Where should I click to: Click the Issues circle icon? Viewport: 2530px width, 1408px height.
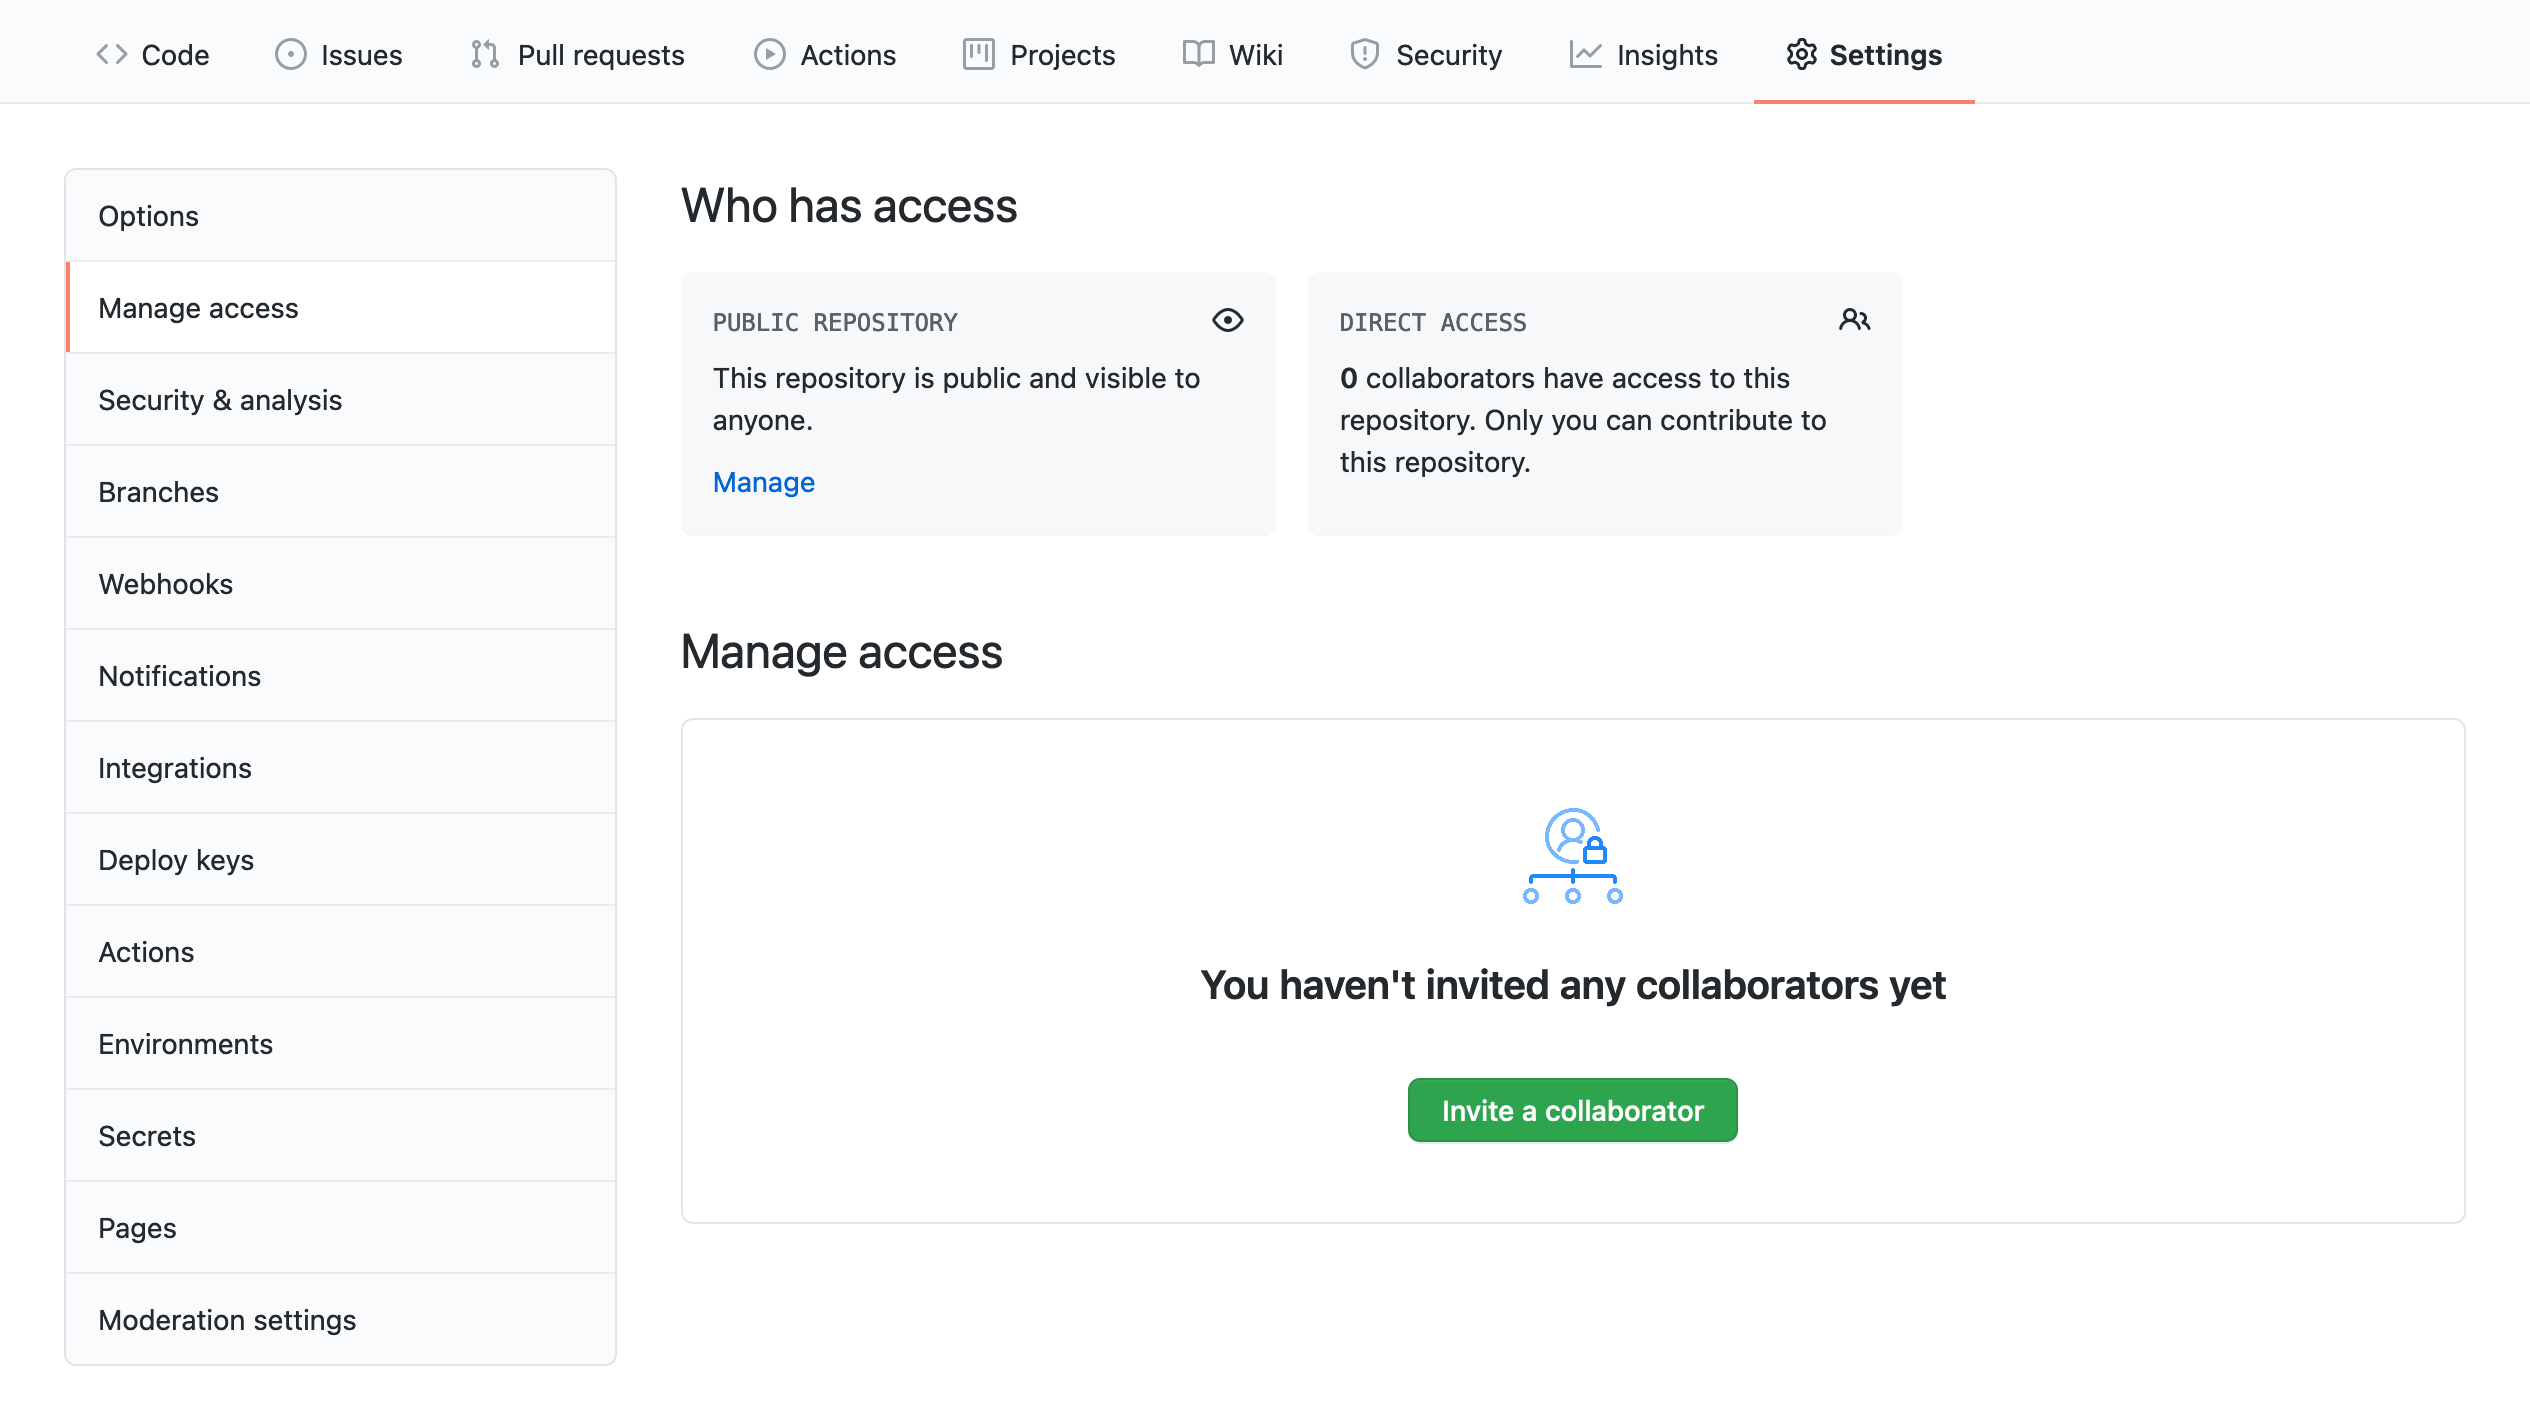coord(290,54)
